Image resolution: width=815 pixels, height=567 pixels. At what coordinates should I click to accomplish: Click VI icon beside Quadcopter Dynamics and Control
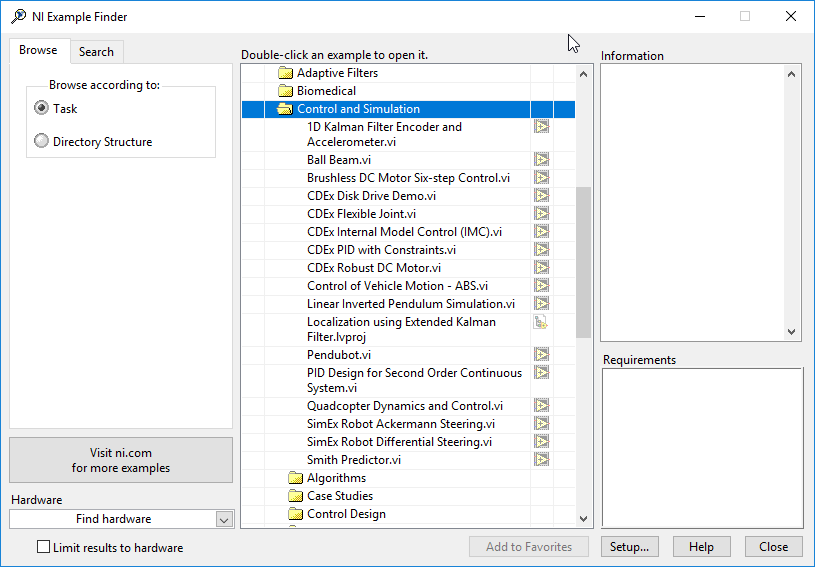541,405
